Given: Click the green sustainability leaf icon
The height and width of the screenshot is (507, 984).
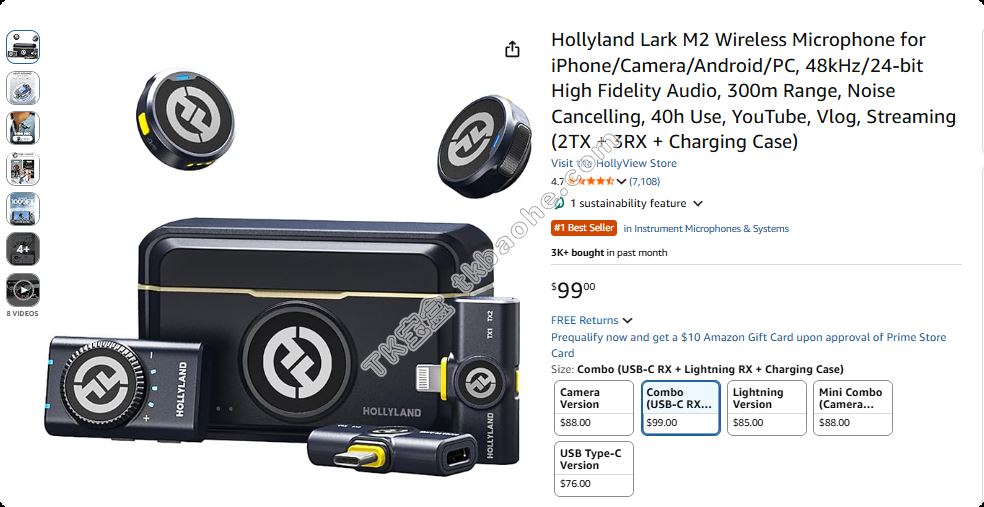Looking at the screenshot, I should coord(558,203).
